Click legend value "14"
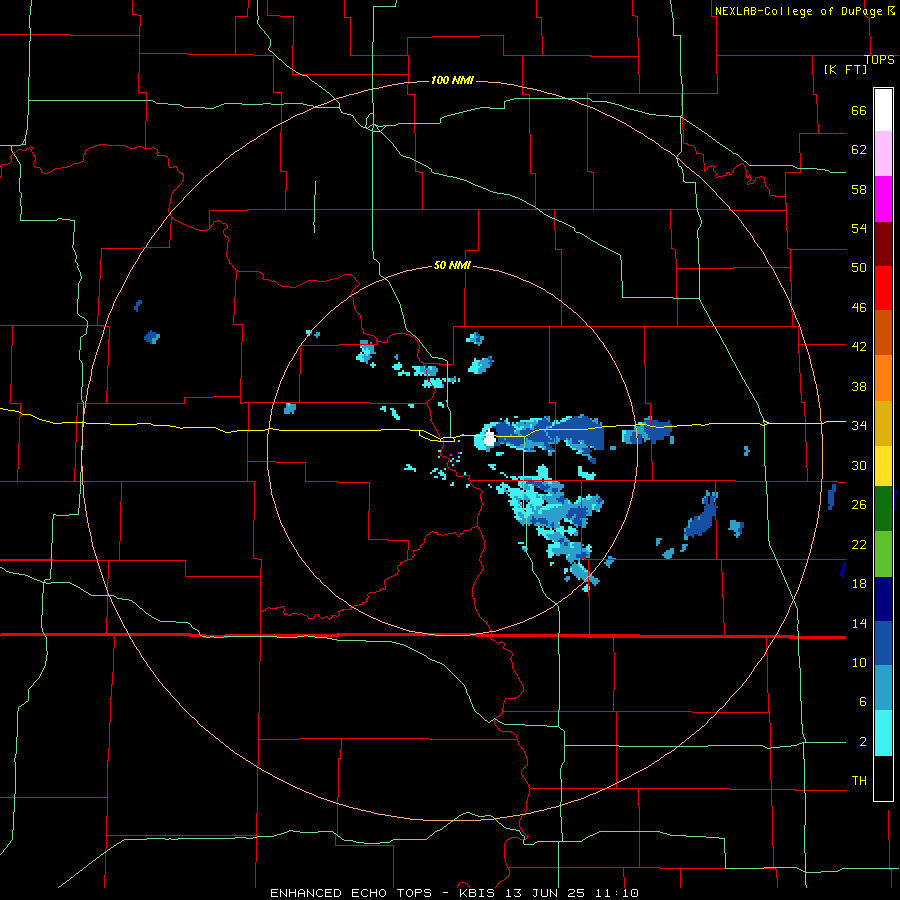The image size is (900, 900). (859, 623)
